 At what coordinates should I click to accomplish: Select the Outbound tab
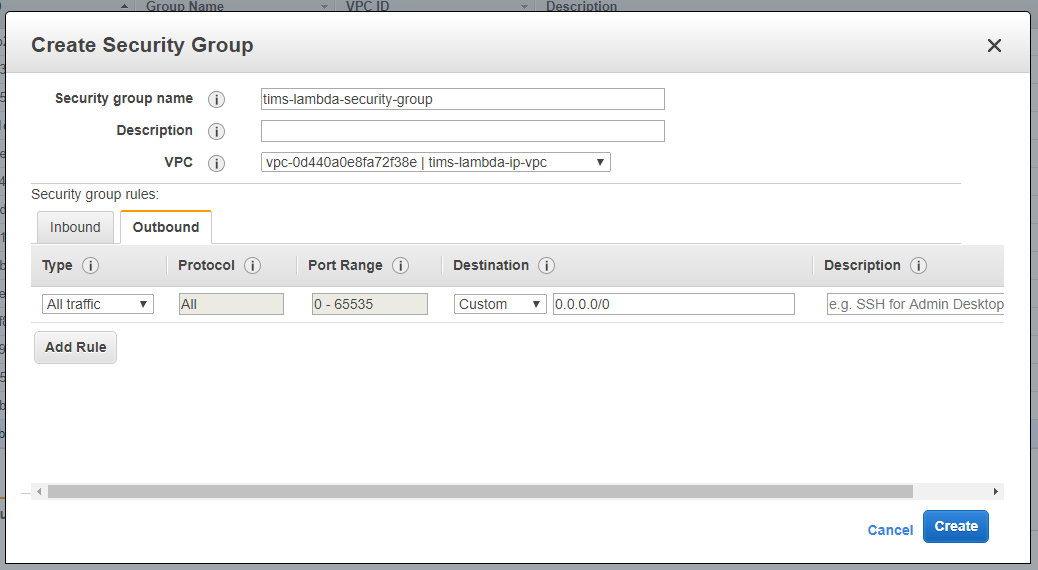pyautogui.click(x=166, y=227)
